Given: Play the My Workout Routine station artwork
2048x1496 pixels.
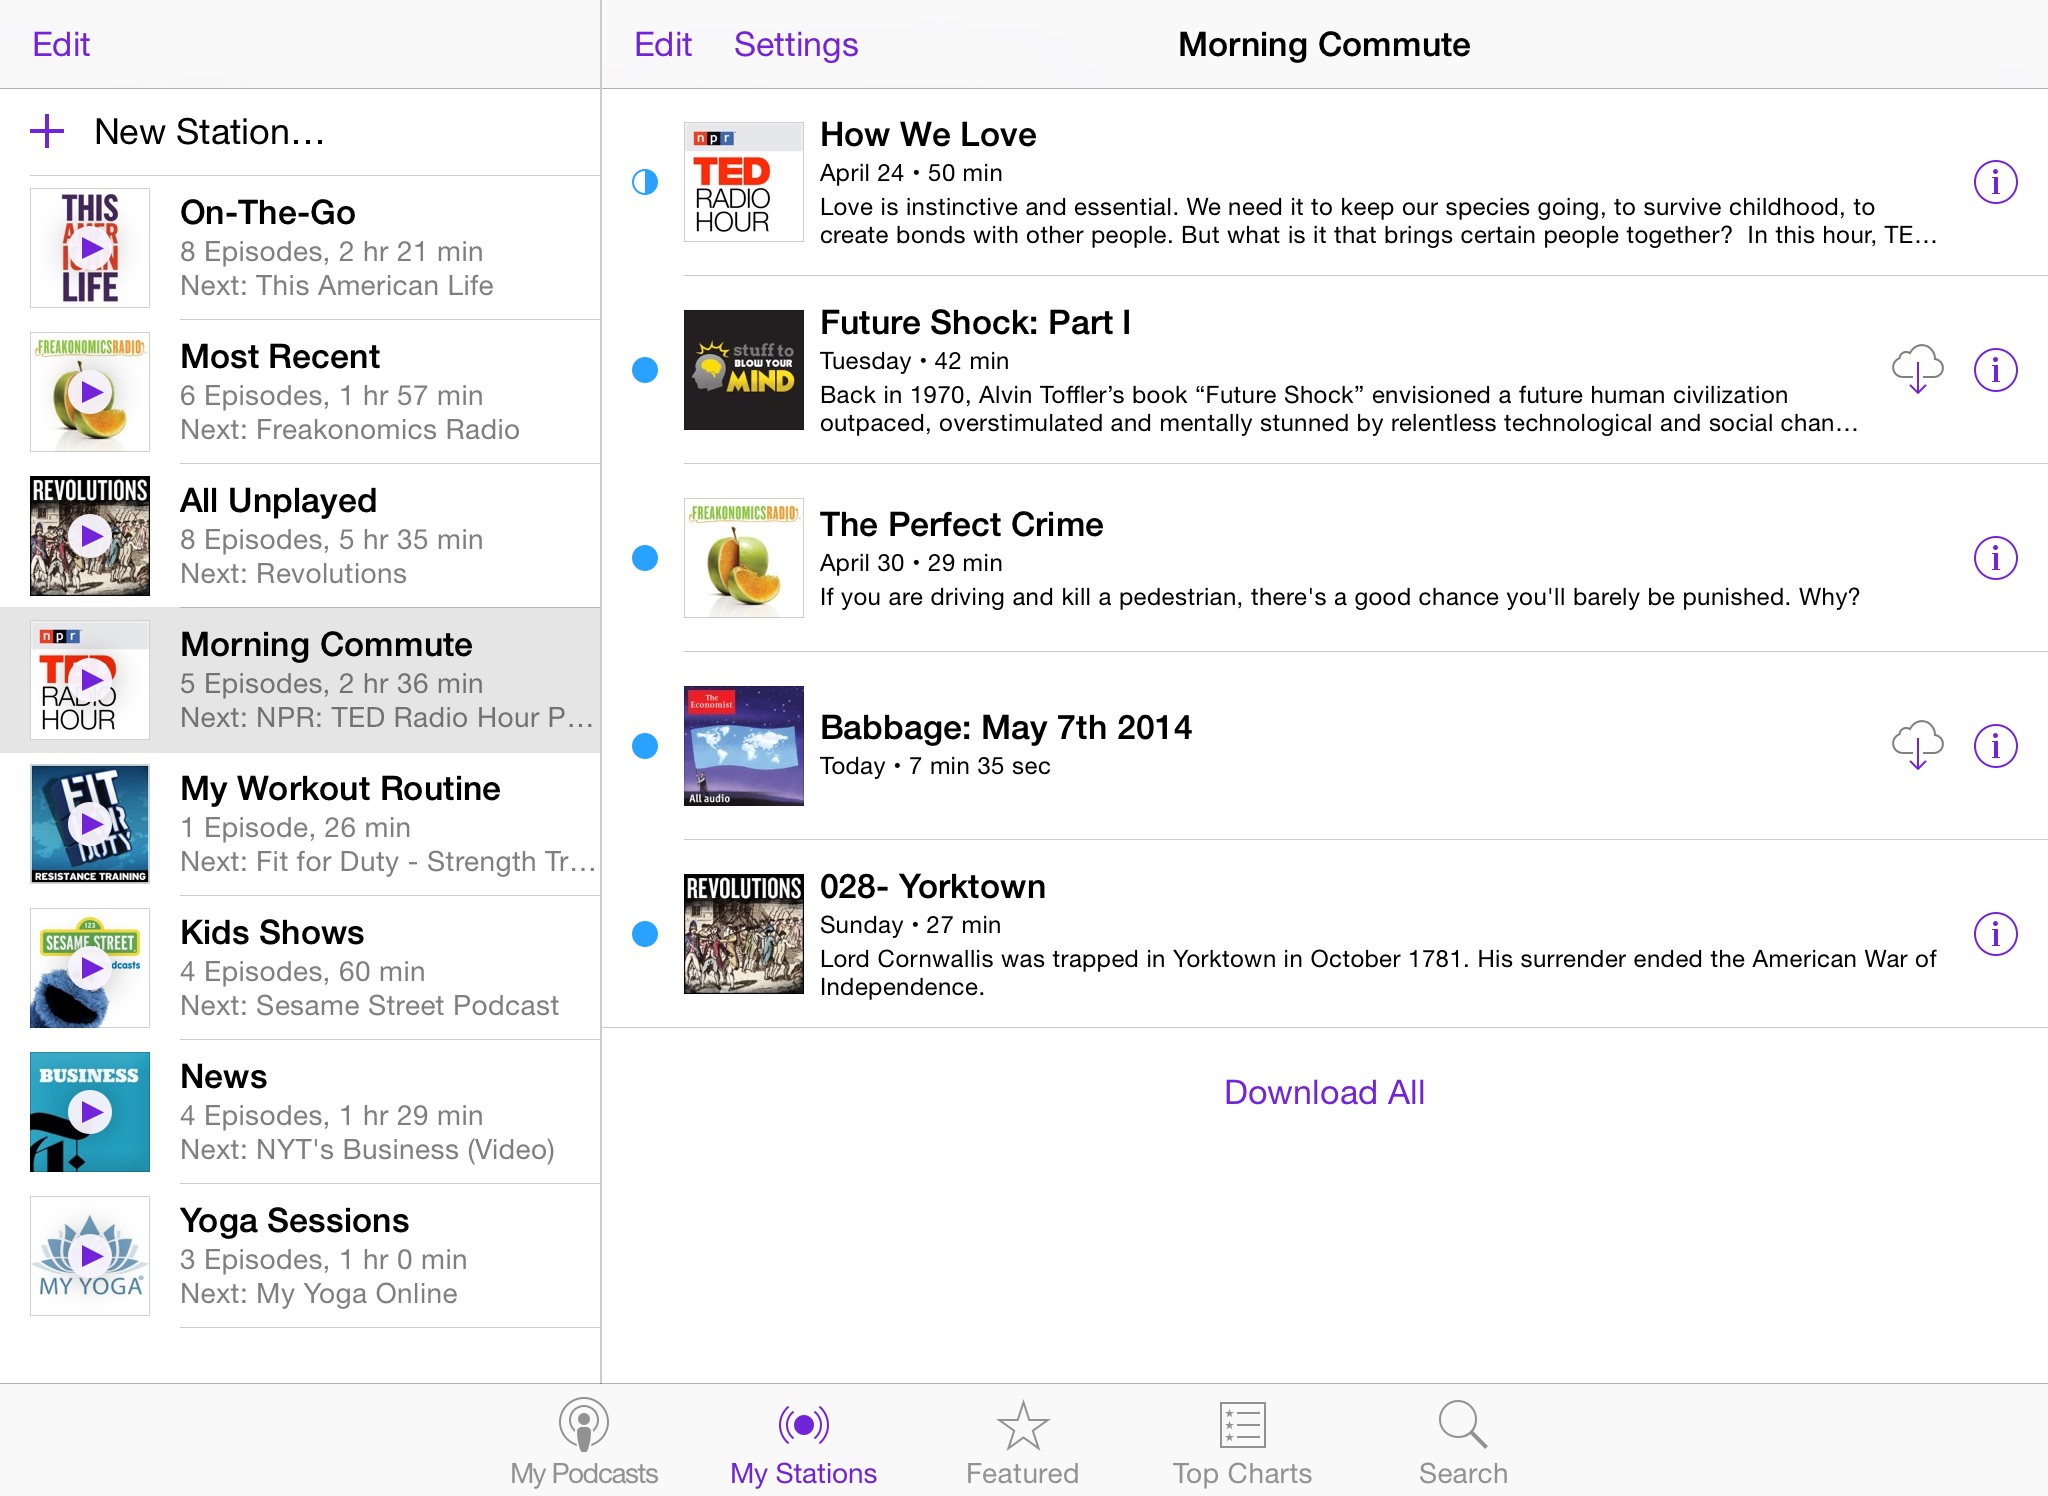Looking at the screenshot, I should [90, 824].
